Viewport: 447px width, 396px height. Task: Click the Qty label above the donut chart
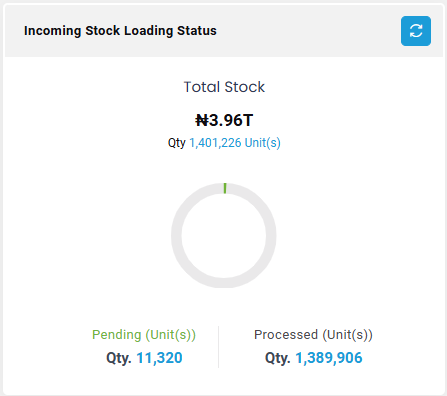pyautogui.click(x=177, y=143)
